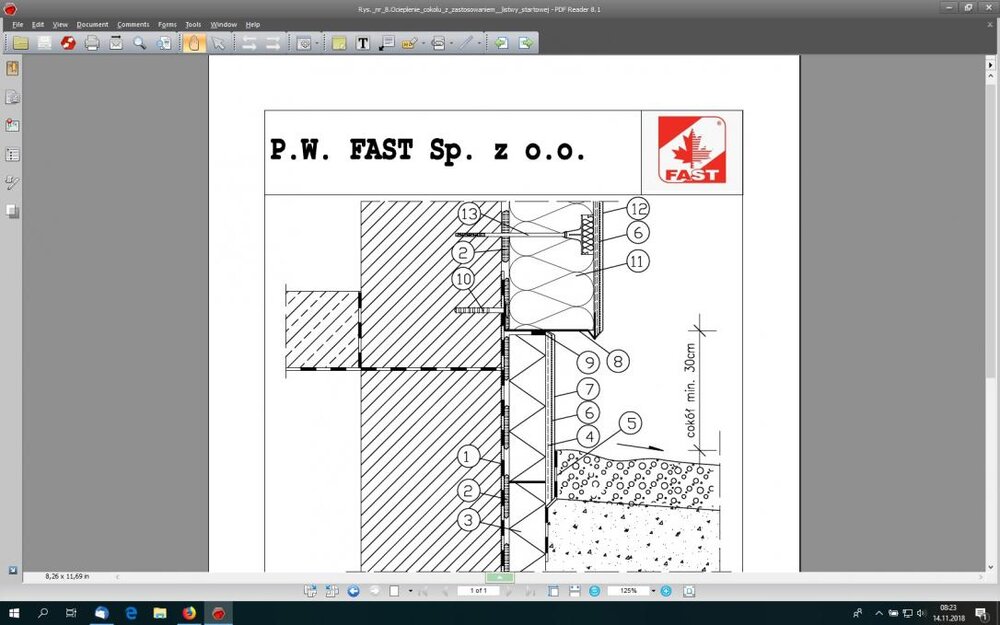The height and width of the screenshot is (625, 1000).
Task: Open the Find magnifier tool
Action: (140, 43)
